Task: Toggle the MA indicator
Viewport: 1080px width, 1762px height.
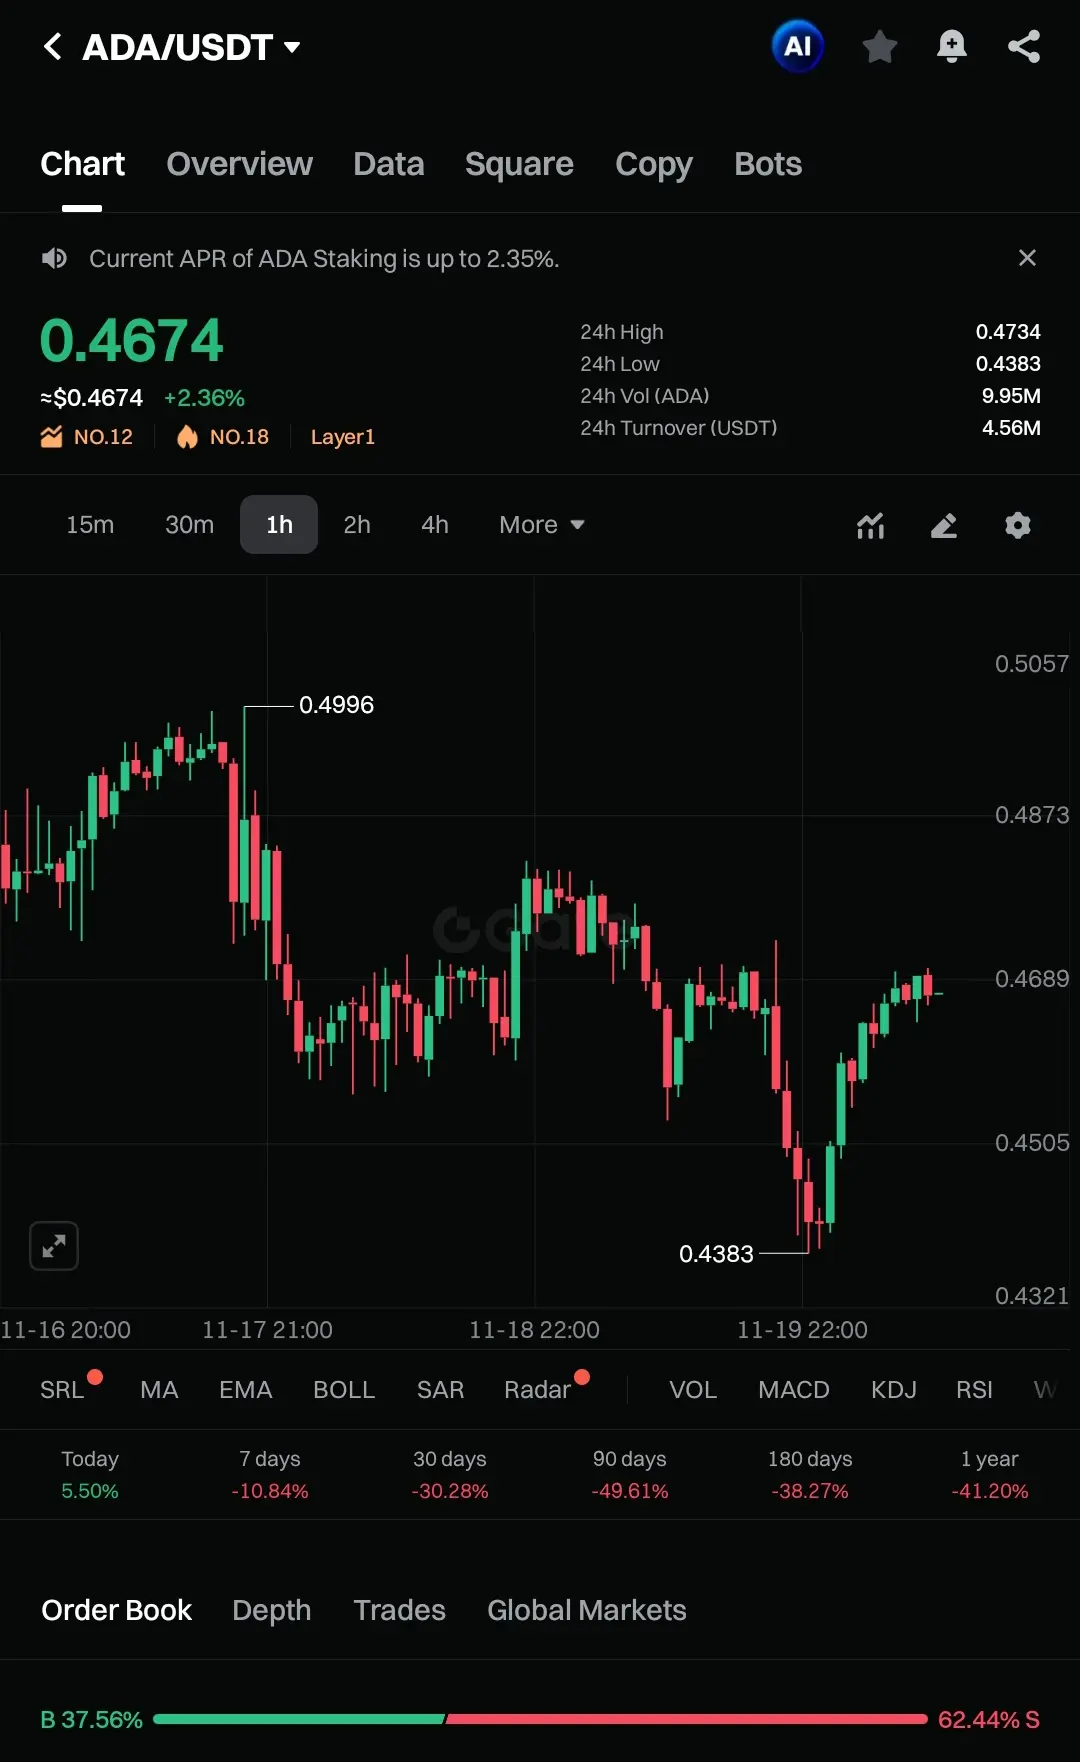Action: tap(159, 1390)
